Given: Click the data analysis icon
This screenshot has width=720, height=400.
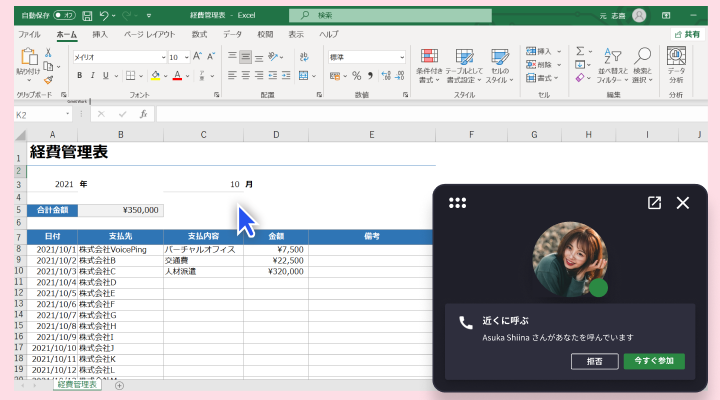Looking at the screenshot, I should click(x=677, y=58).
